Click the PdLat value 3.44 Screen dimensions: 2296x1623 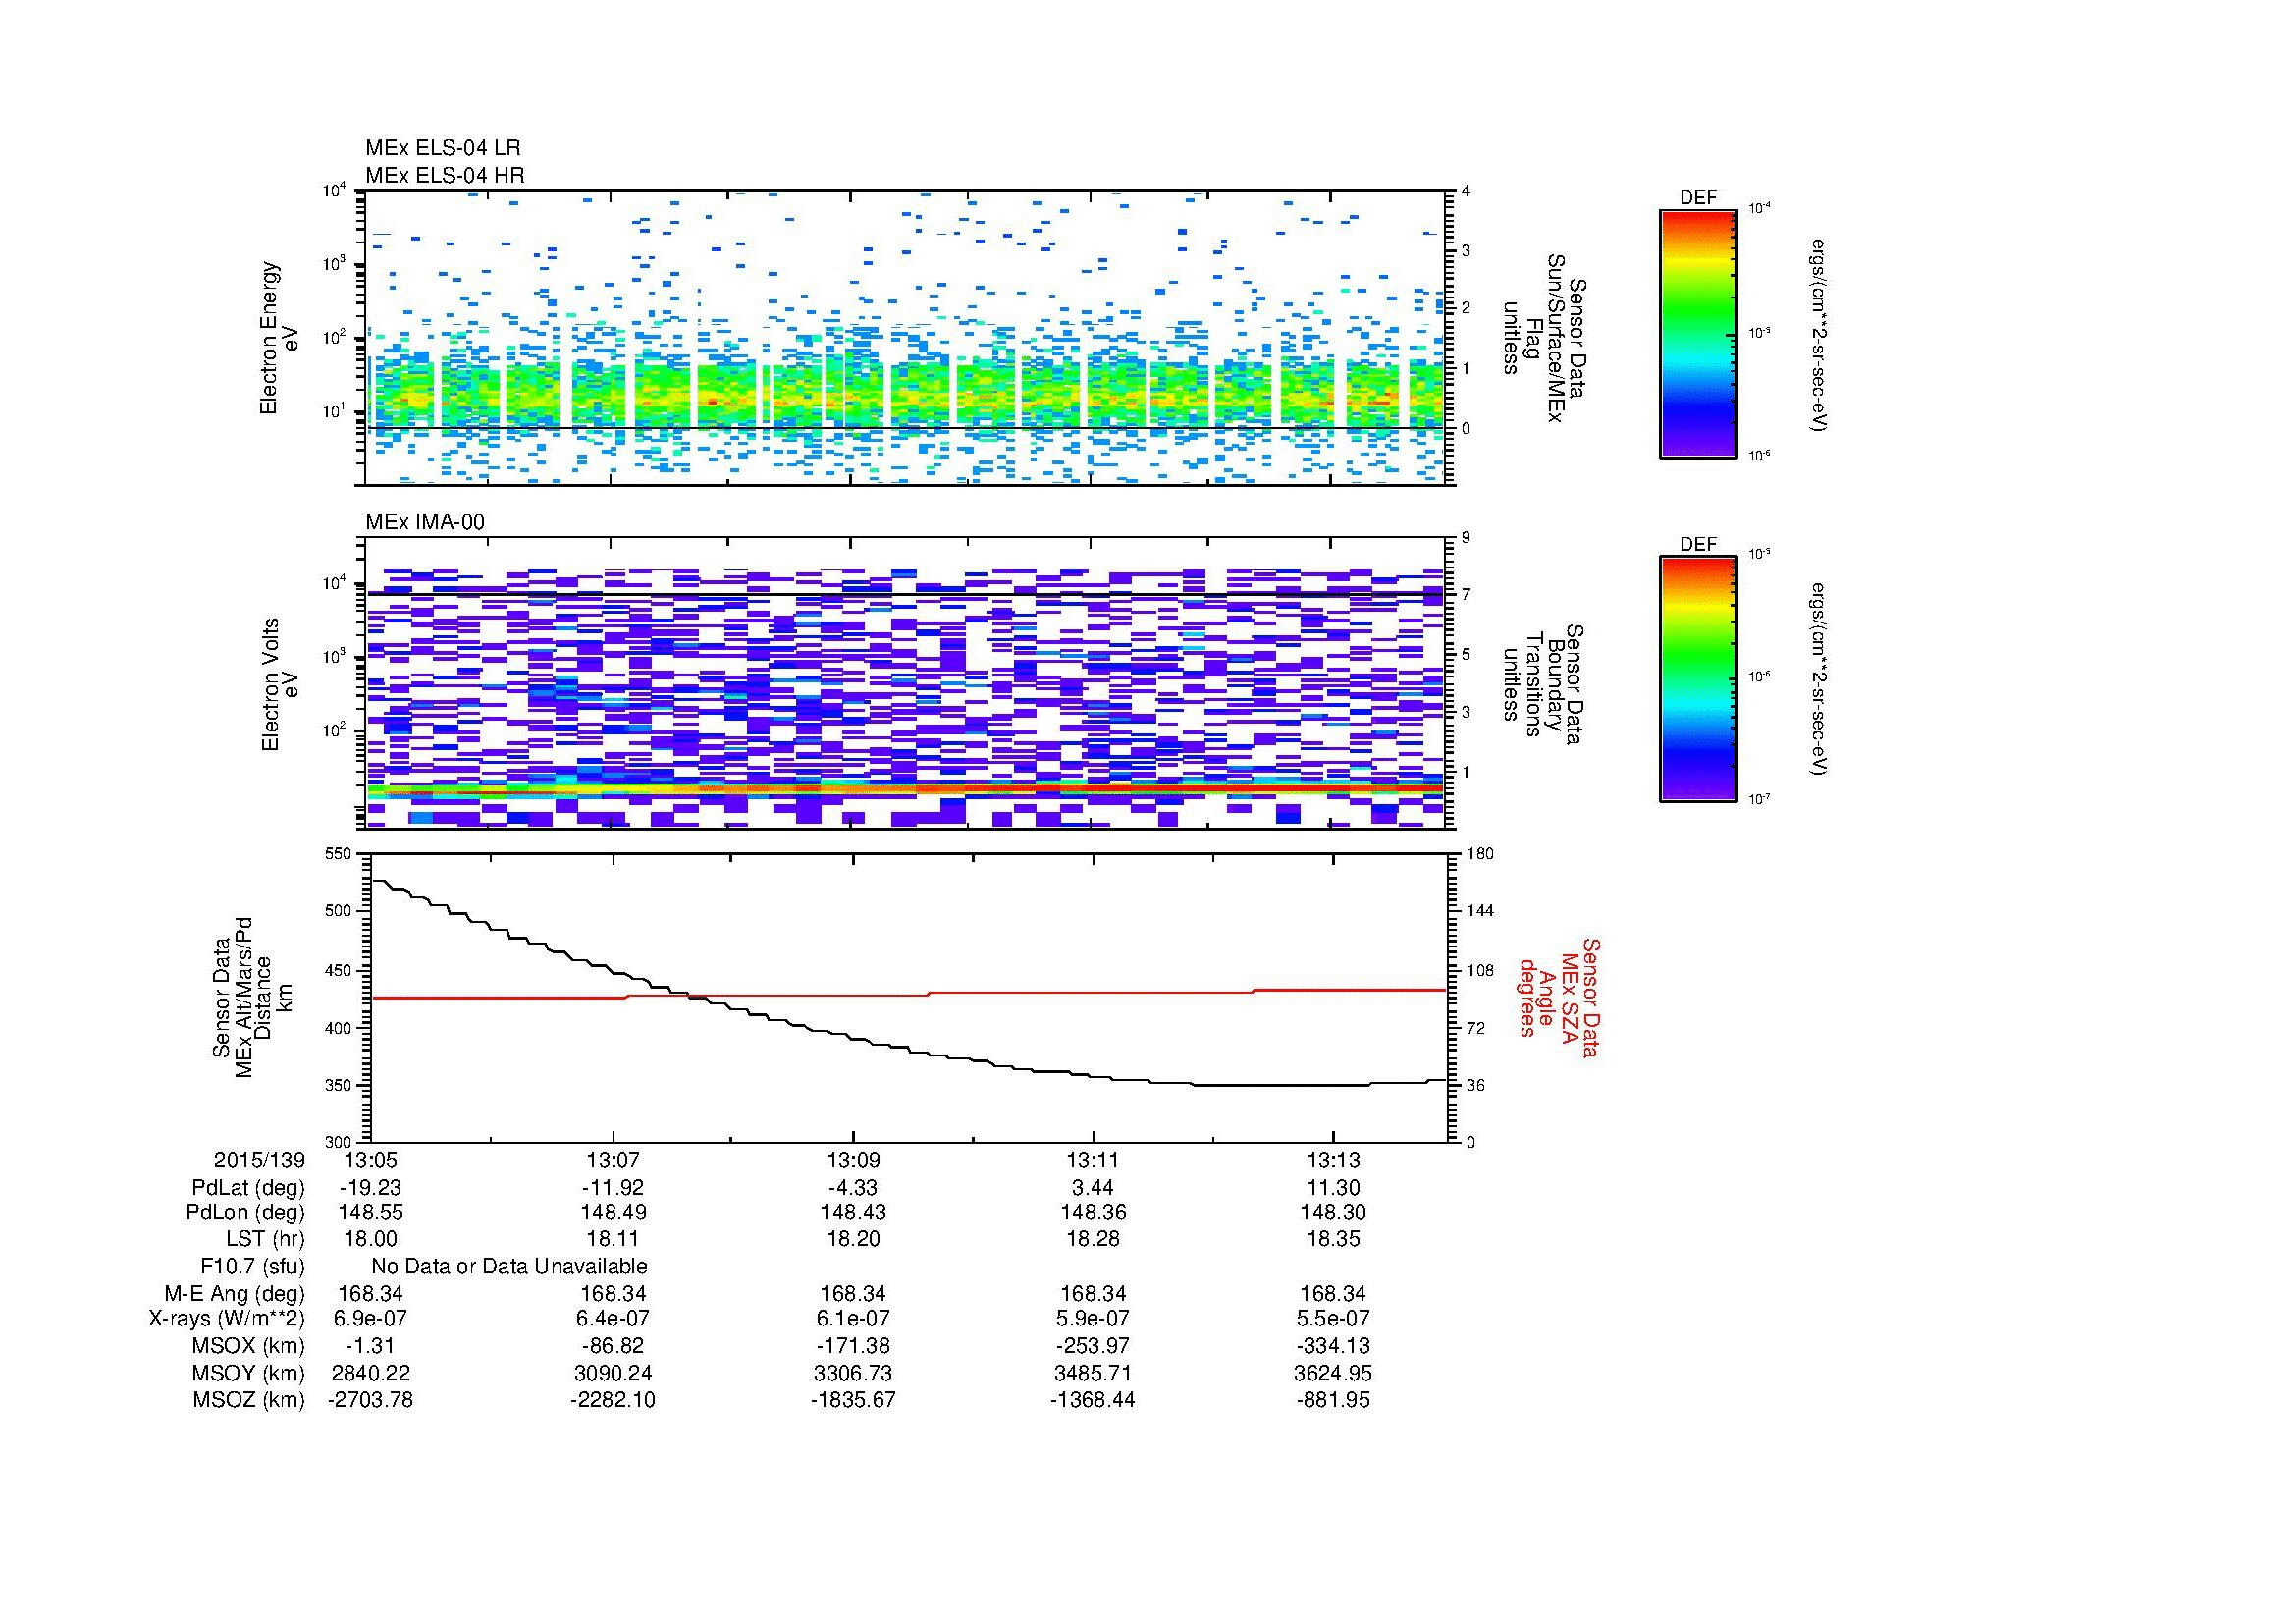[x=1092, y=1188]
